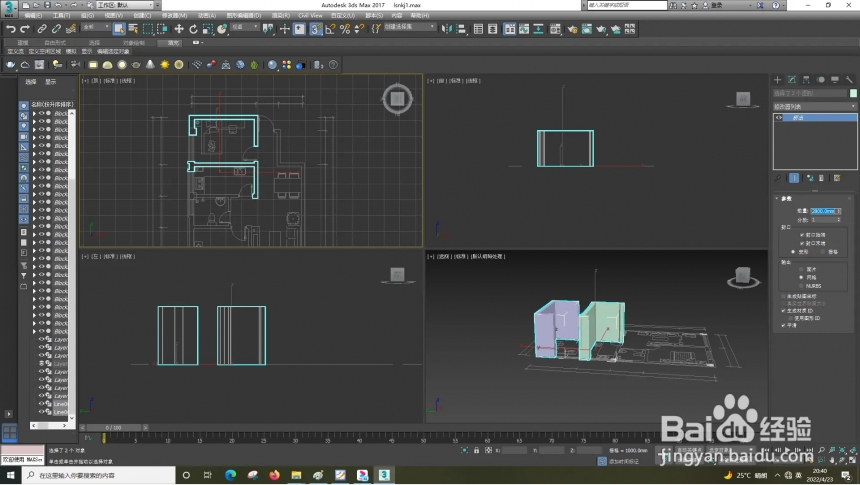860x485 pixels.
Task: Open the Curve Editor icon
Action: click(x=524, y=29)
